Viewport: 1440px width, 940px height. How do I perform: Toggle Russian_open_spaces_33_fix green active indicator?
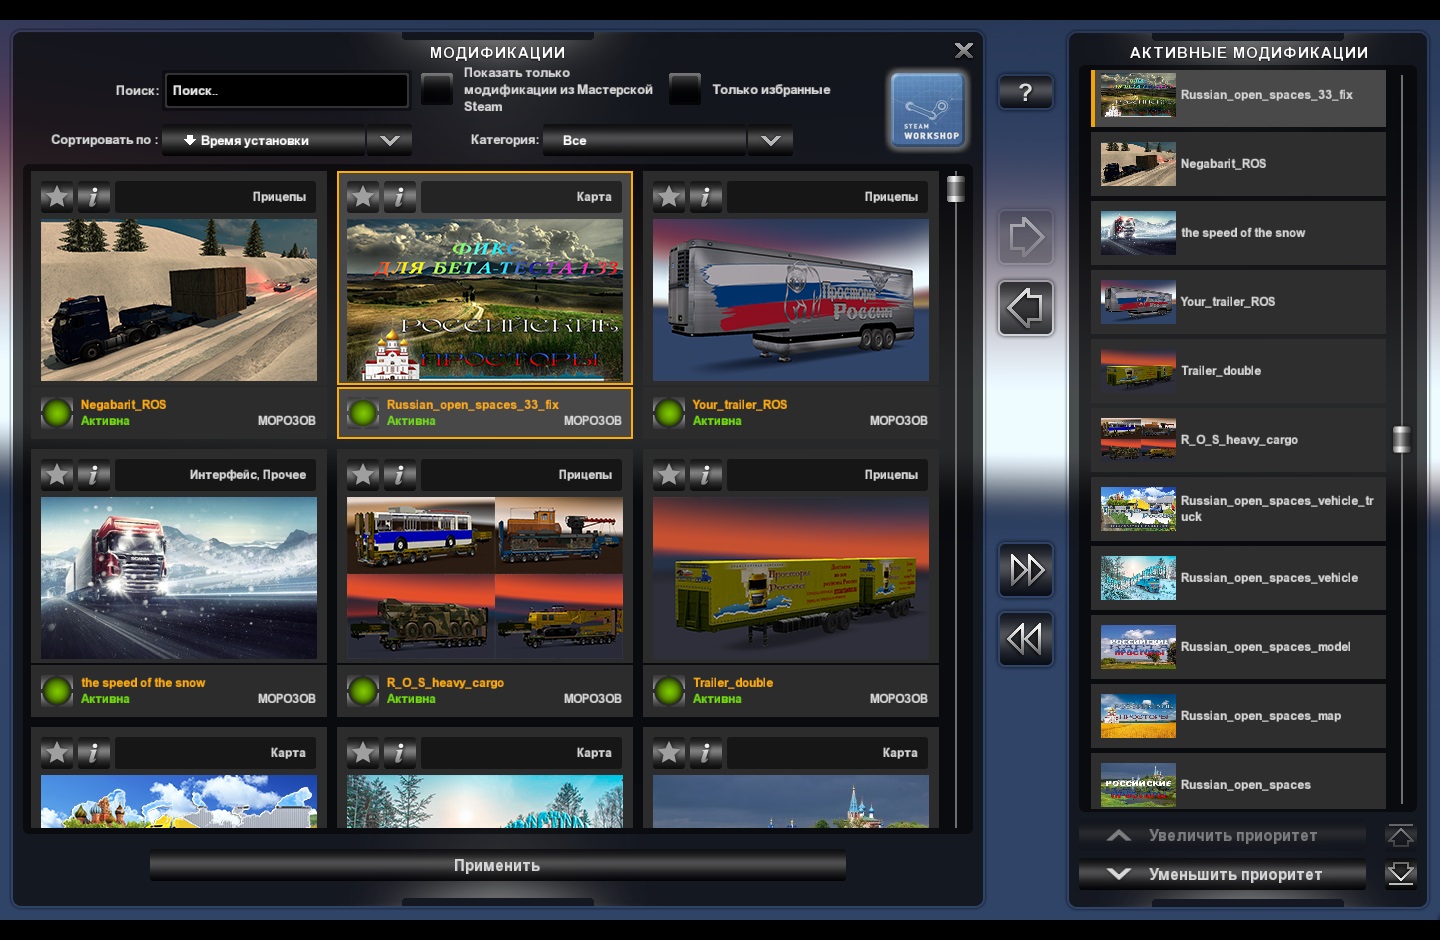click(363, 412)
